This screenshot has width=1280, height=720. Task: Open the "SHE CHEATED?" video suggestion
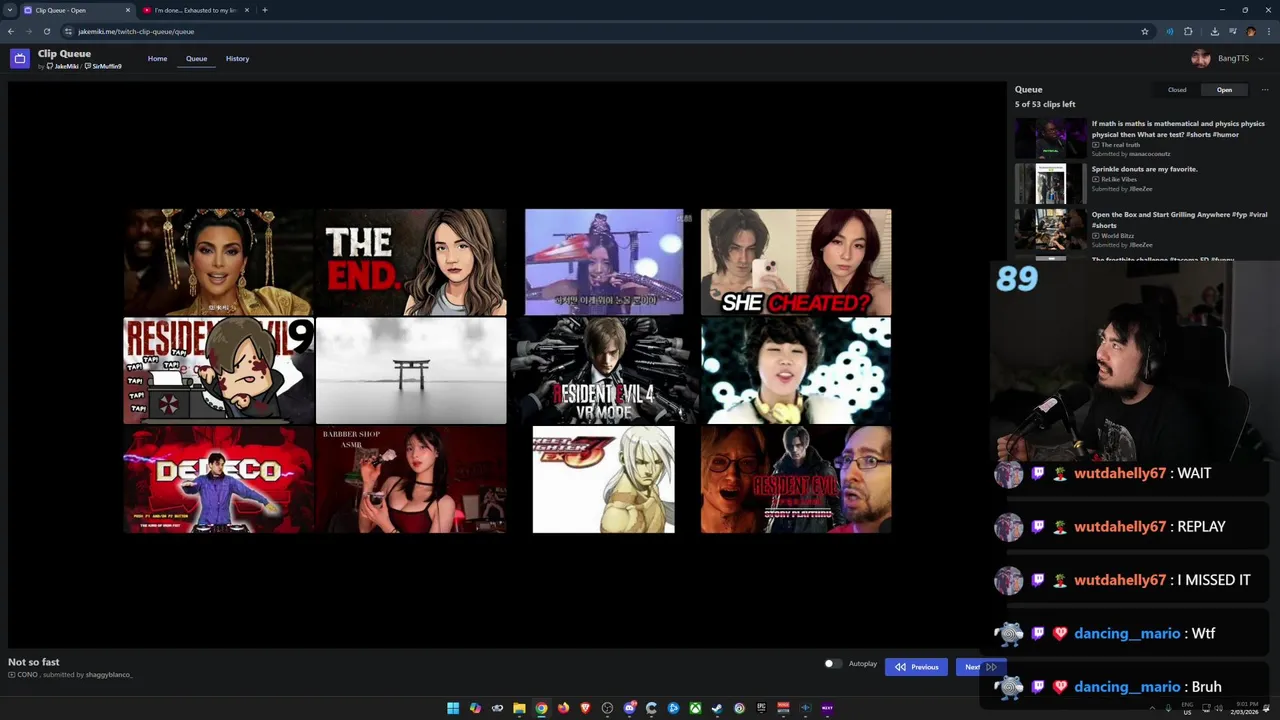[796, 262]
